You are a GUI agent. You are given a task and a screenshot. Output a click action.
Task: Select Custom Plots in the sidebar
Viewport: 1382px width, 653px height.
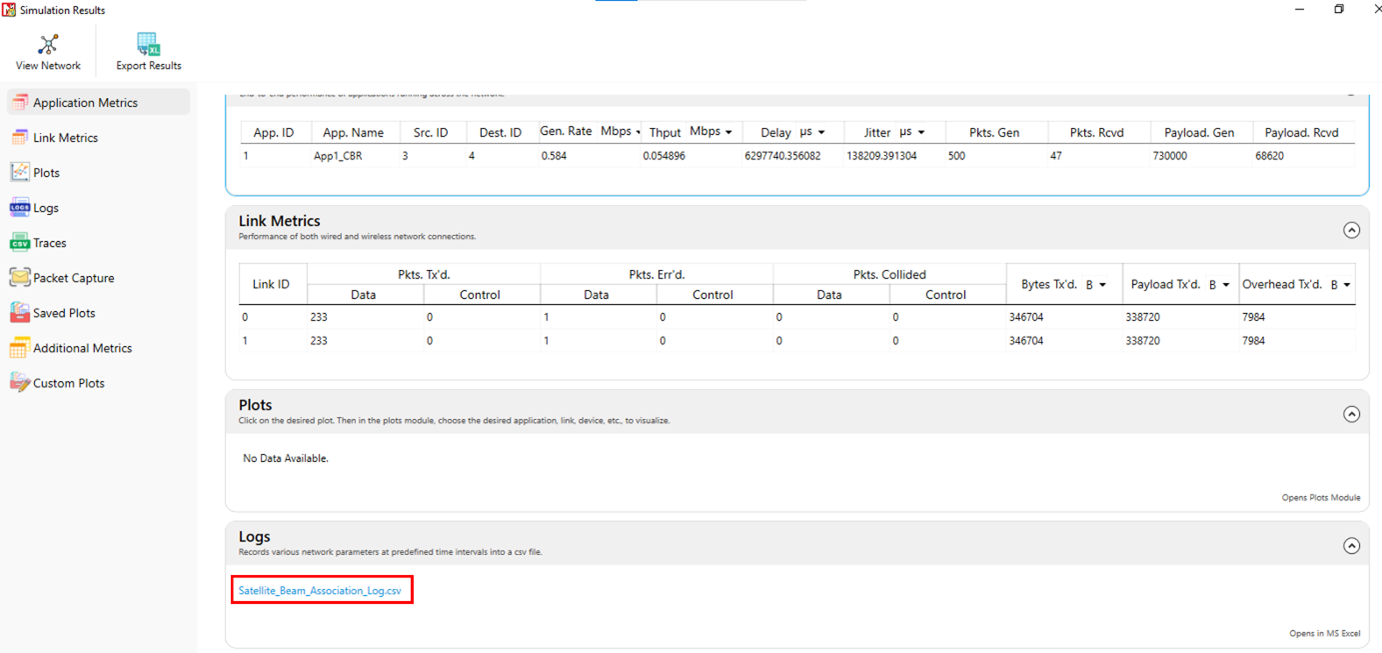coord(68,383)
